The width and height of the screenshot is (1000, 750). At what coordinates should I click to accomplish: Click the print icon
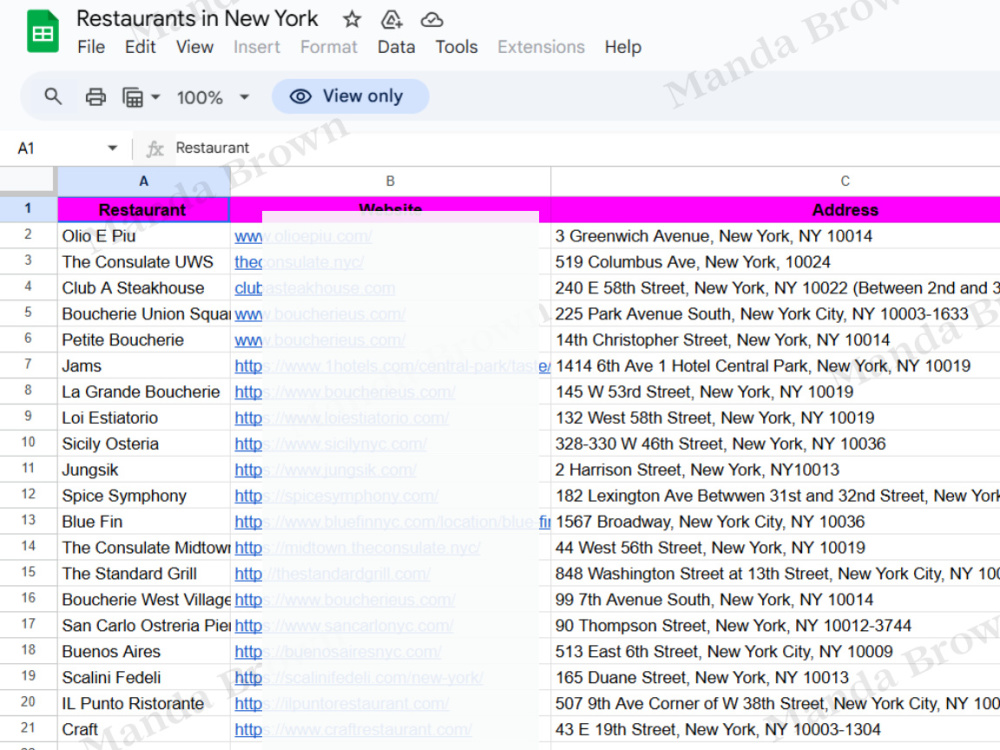coord(96,97)
